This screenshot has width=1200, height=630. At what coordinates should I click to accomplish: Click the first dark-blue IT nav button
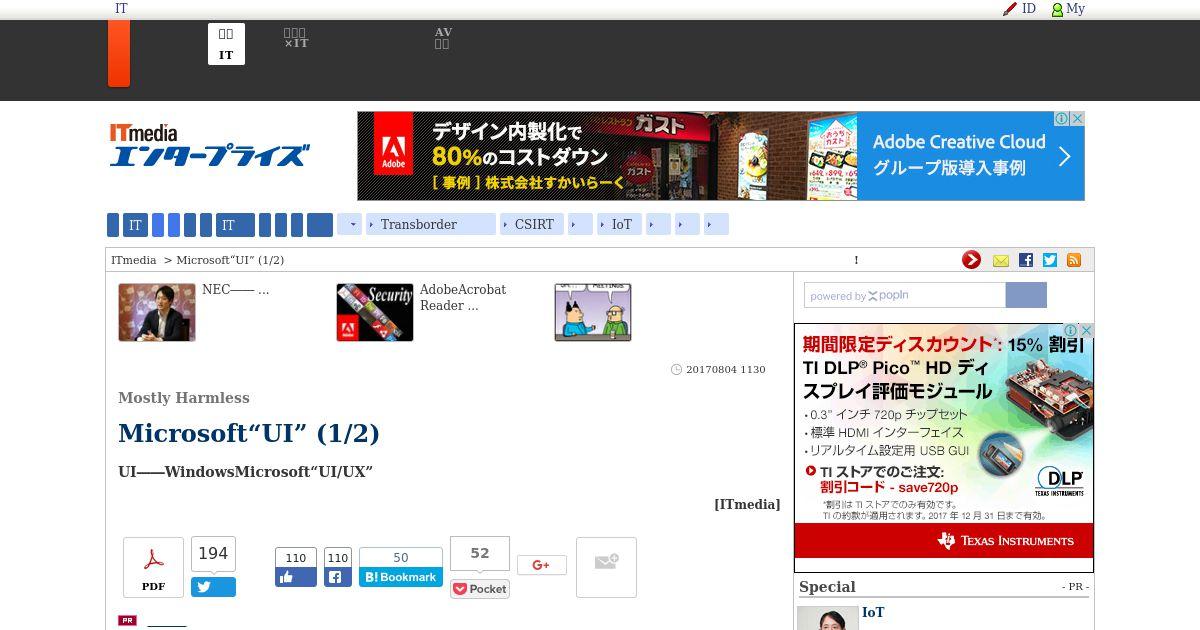tap(135, 224)
